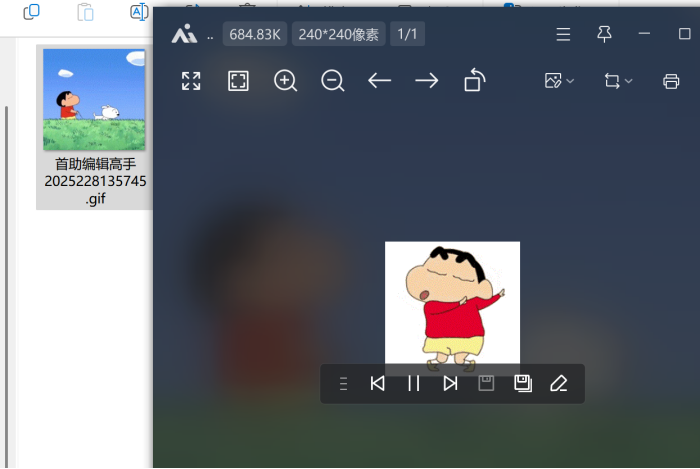
Task: Go to previous image with left arrow
Action: [x=379, y=81]
